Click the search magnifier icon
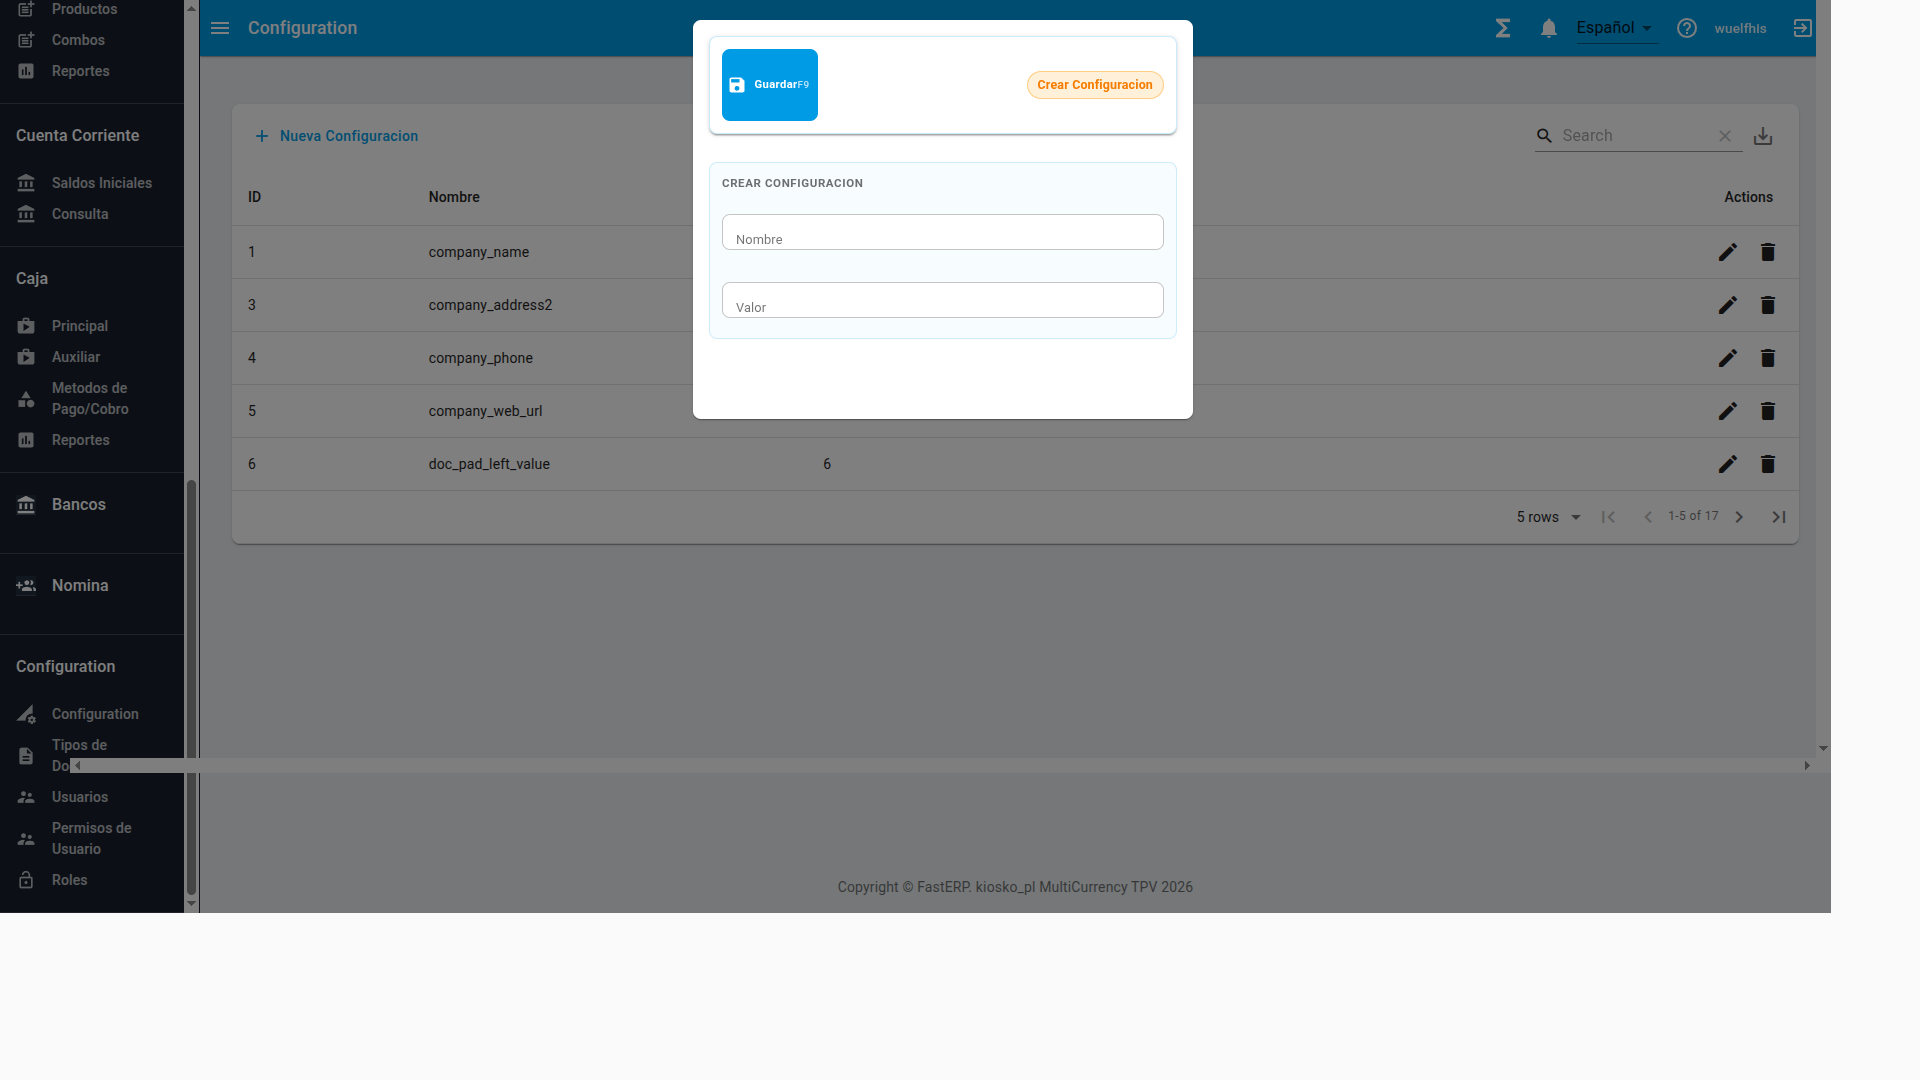 pyautogui.click(x=1545, y=136)
